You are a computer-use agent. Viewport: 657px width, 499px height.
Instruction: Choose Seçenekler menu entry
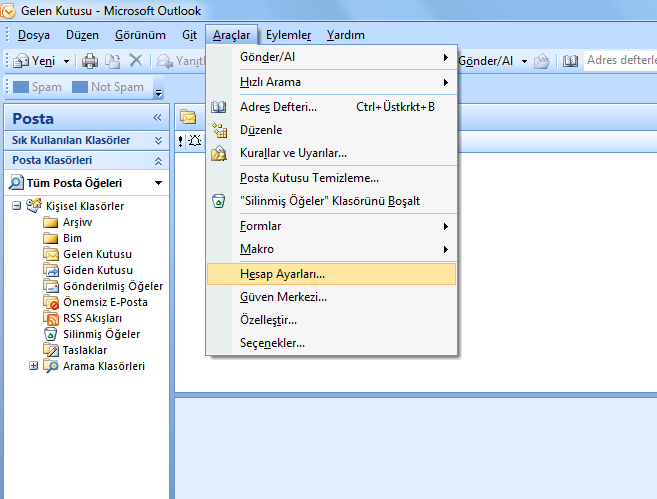click(x=331, y=343)
